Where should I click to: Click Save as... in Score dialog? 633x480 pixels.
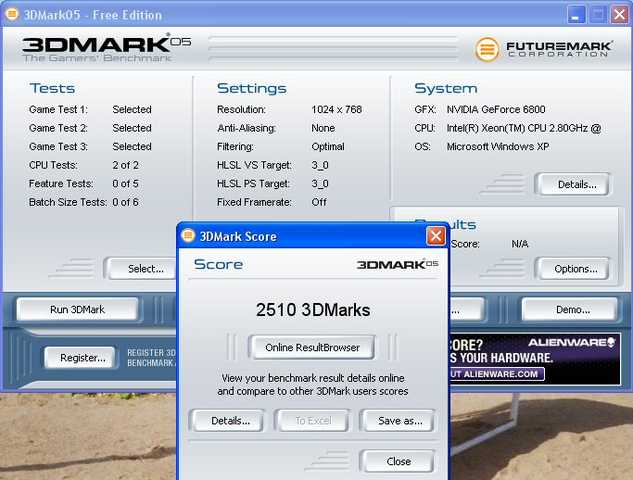(x=398, y=421)
